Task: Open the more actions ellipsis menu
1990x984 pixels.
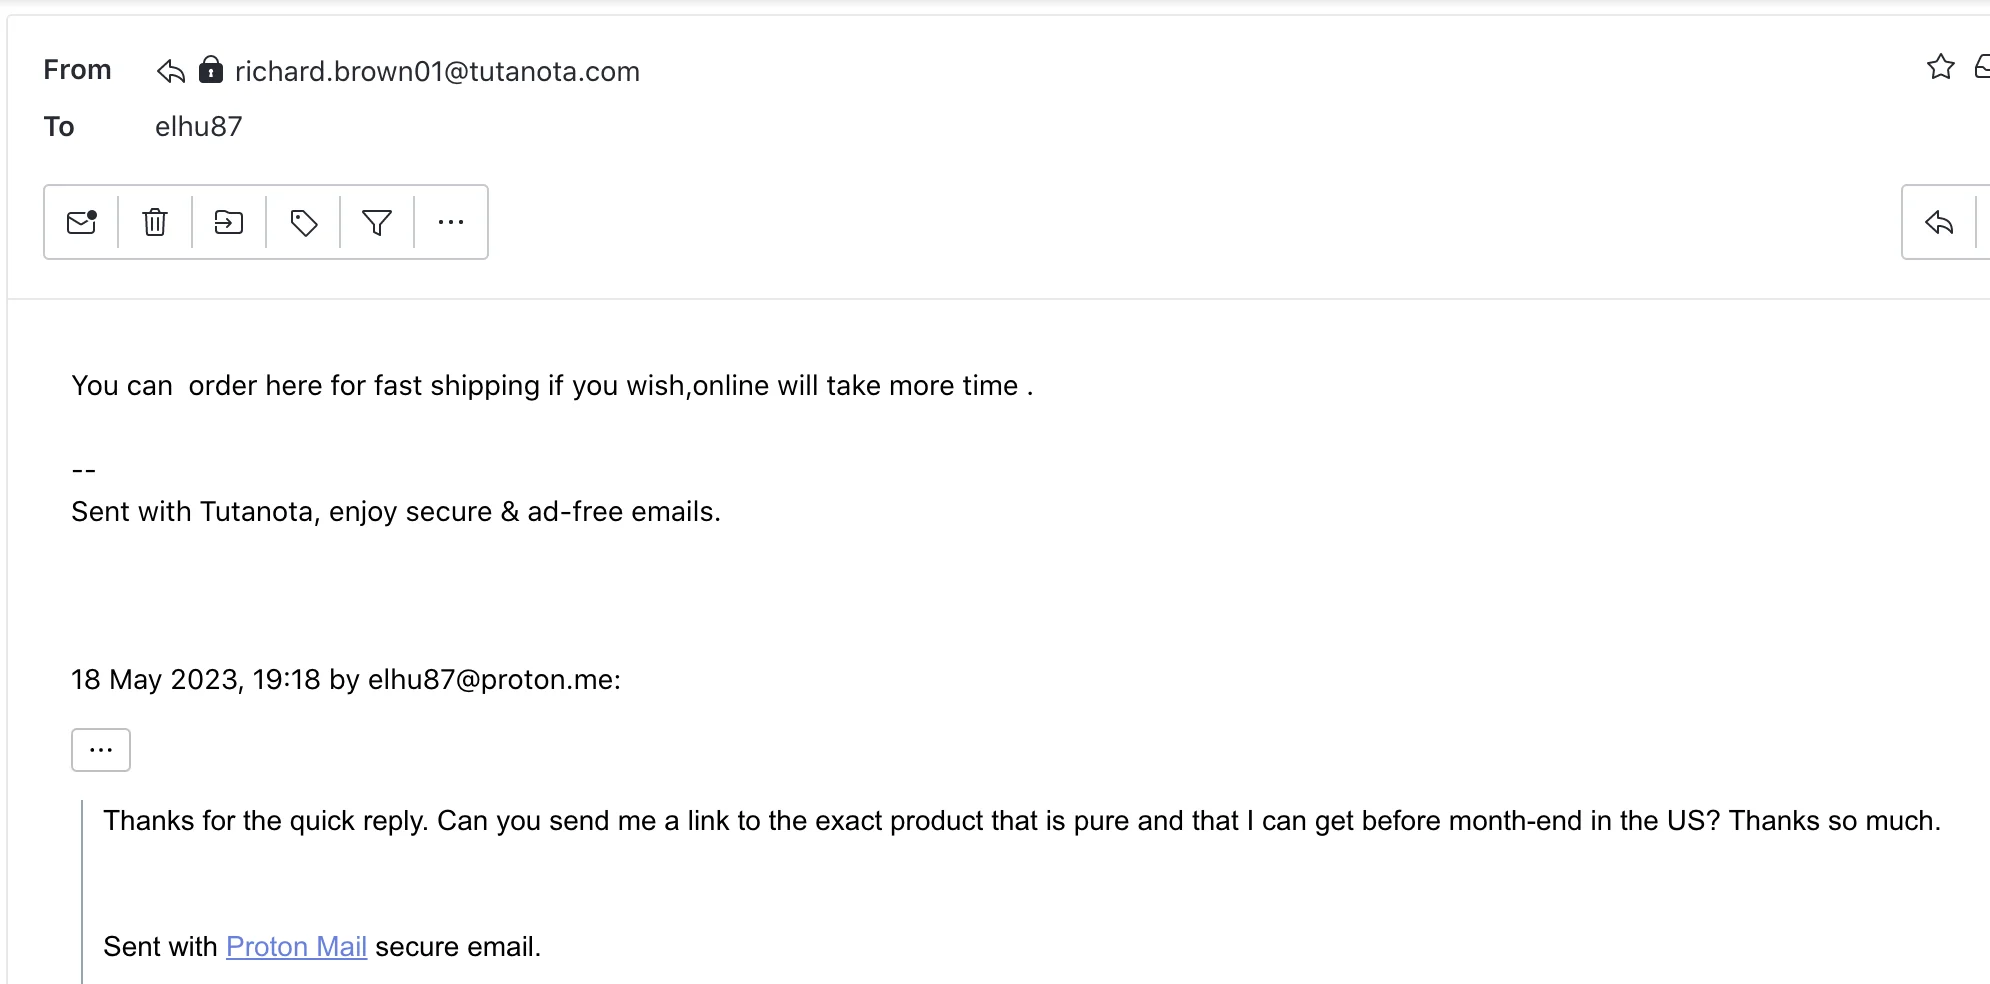Action: point(451,222)
